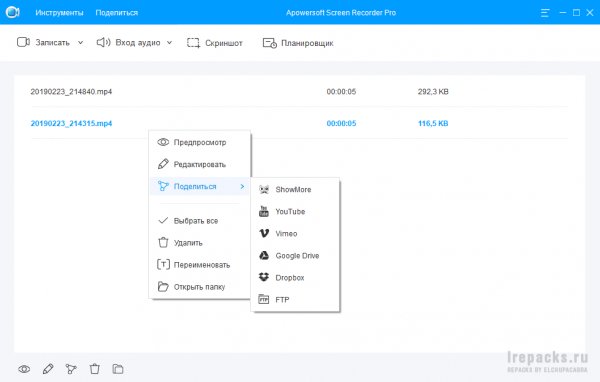The height and width of the screenshot is (382, 600).
Task: Click the YouTube logo icon
Action: point(264,211)
